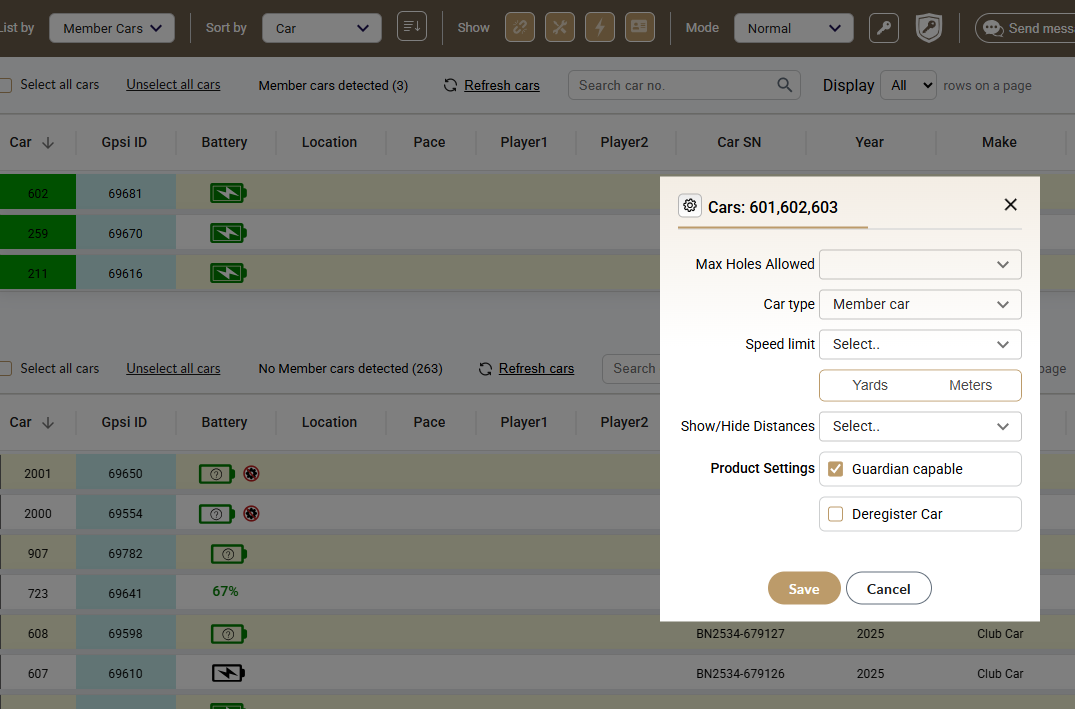Select car 259 green cell

(x=38, y=233)
